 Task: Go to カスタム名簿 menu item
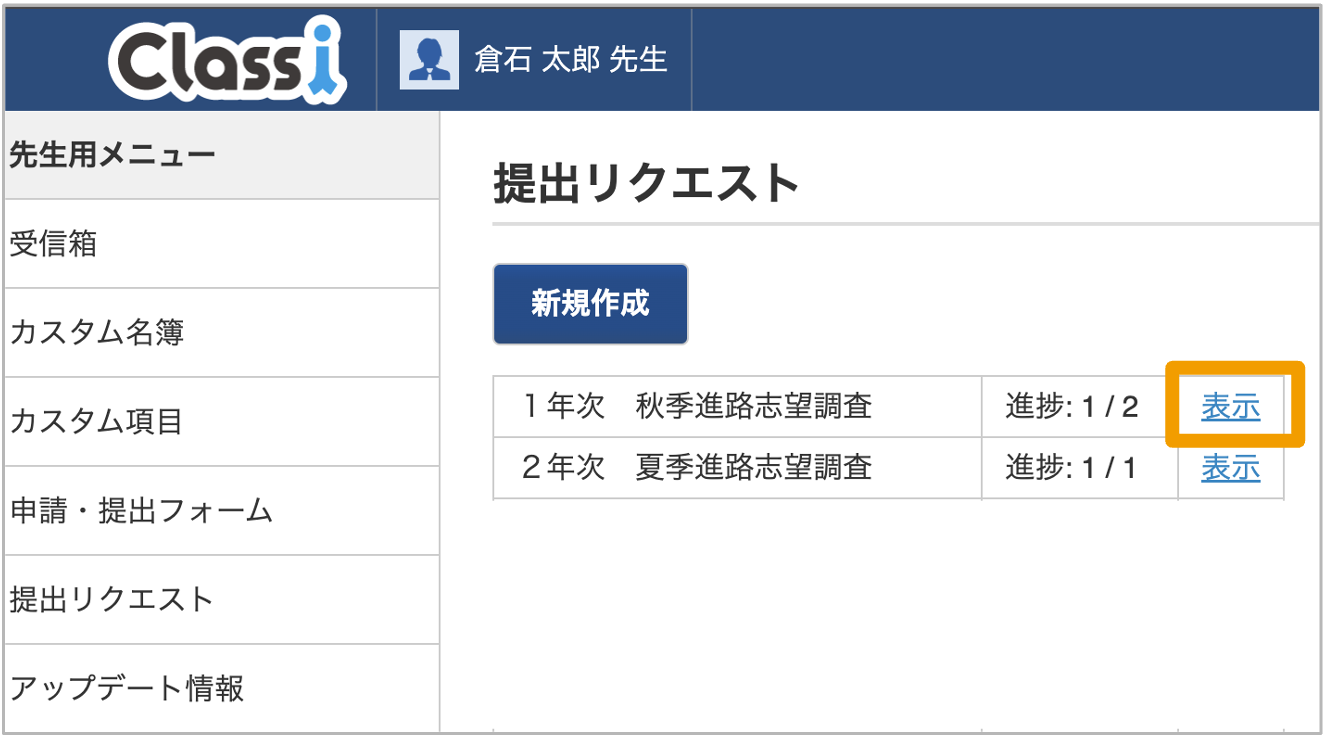tap(97, 333)
